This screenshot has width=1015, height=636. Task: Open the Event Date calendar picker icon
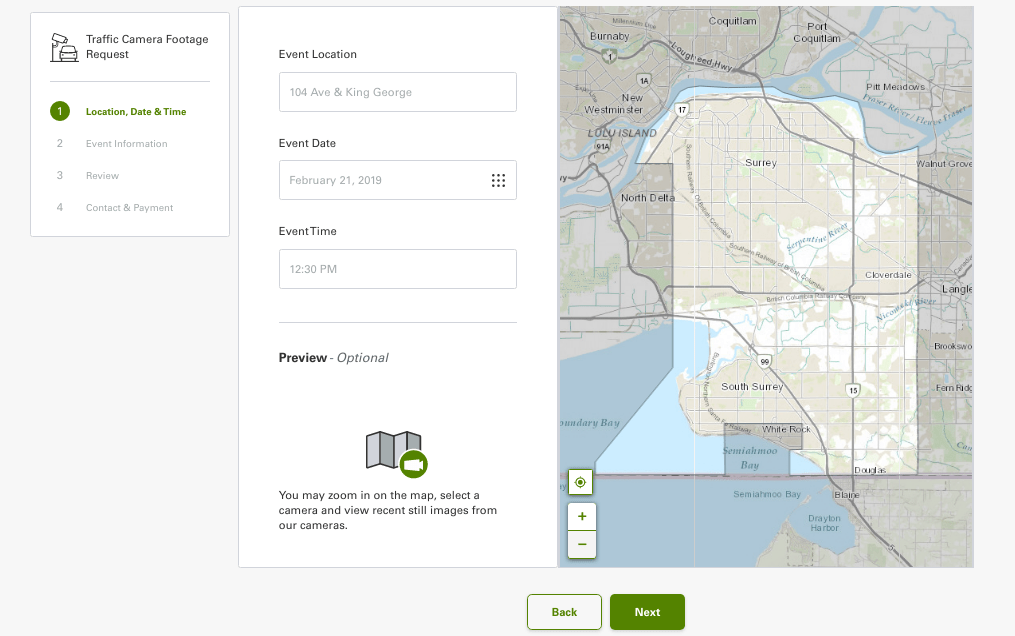(x=498, y=181)
